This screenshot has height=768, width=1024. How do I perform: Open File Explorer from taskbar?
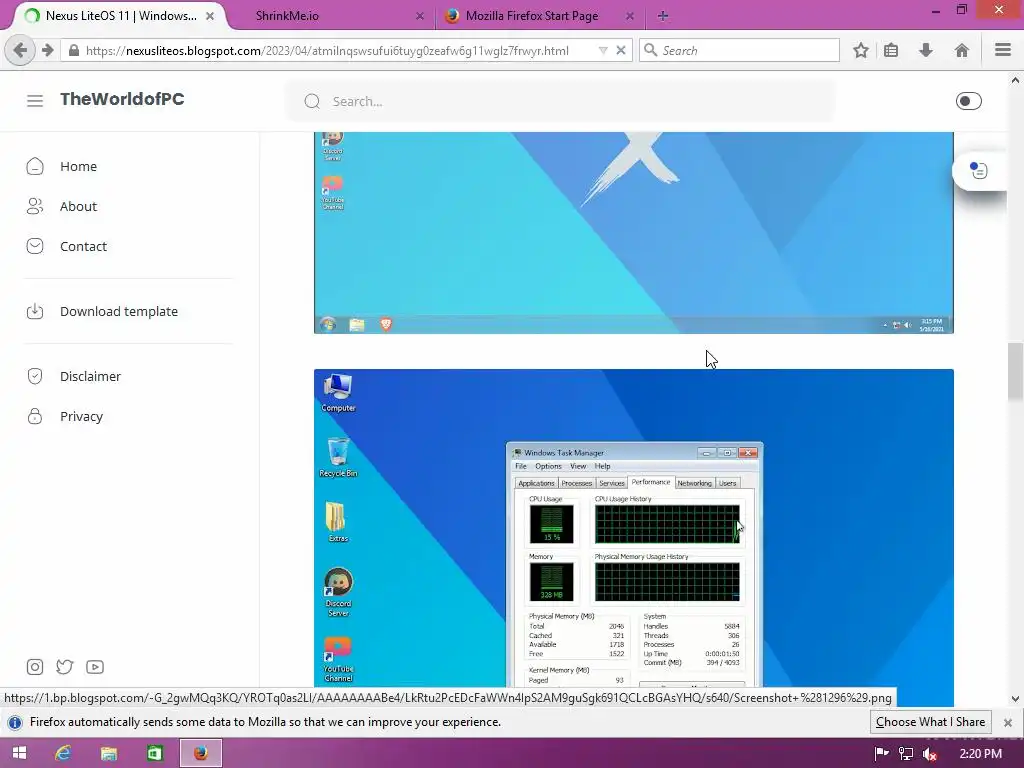pos(108,754)
